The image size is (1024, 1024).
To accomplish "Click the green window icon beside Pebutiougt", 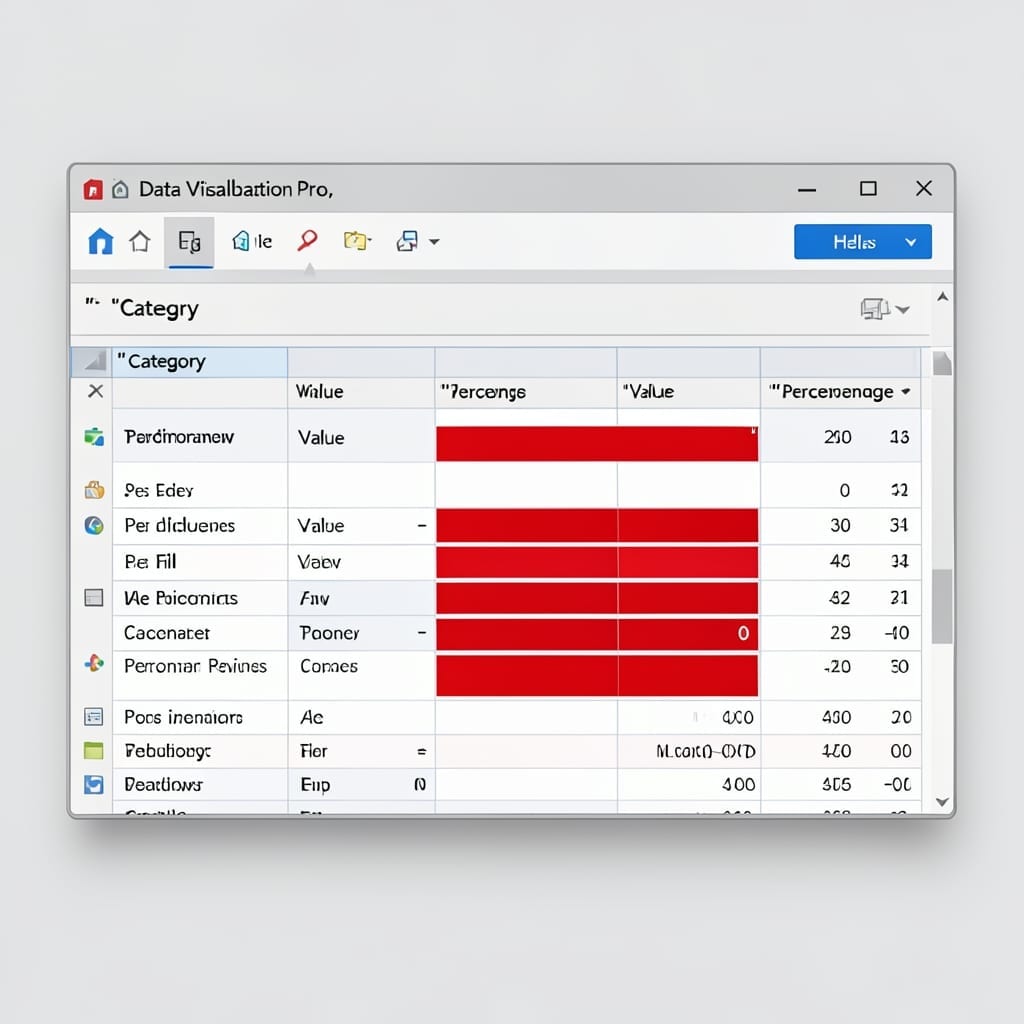I will coord(94,751).
